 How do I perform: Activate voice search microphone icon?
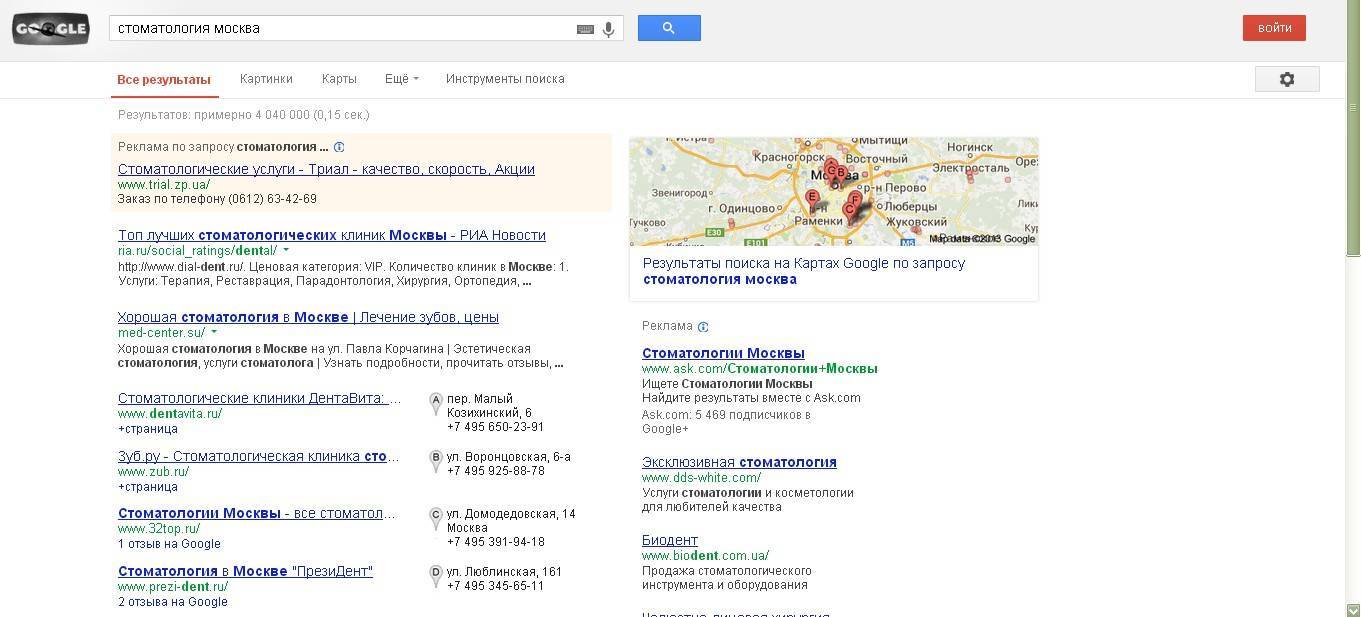point(608,29)
